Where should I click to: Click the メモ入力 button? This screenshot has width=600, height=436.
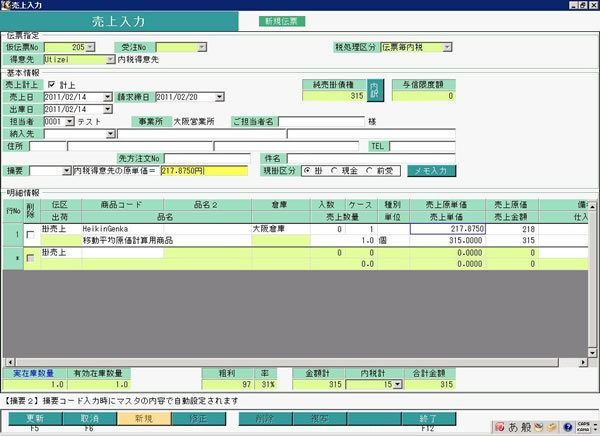pos(432,171)
